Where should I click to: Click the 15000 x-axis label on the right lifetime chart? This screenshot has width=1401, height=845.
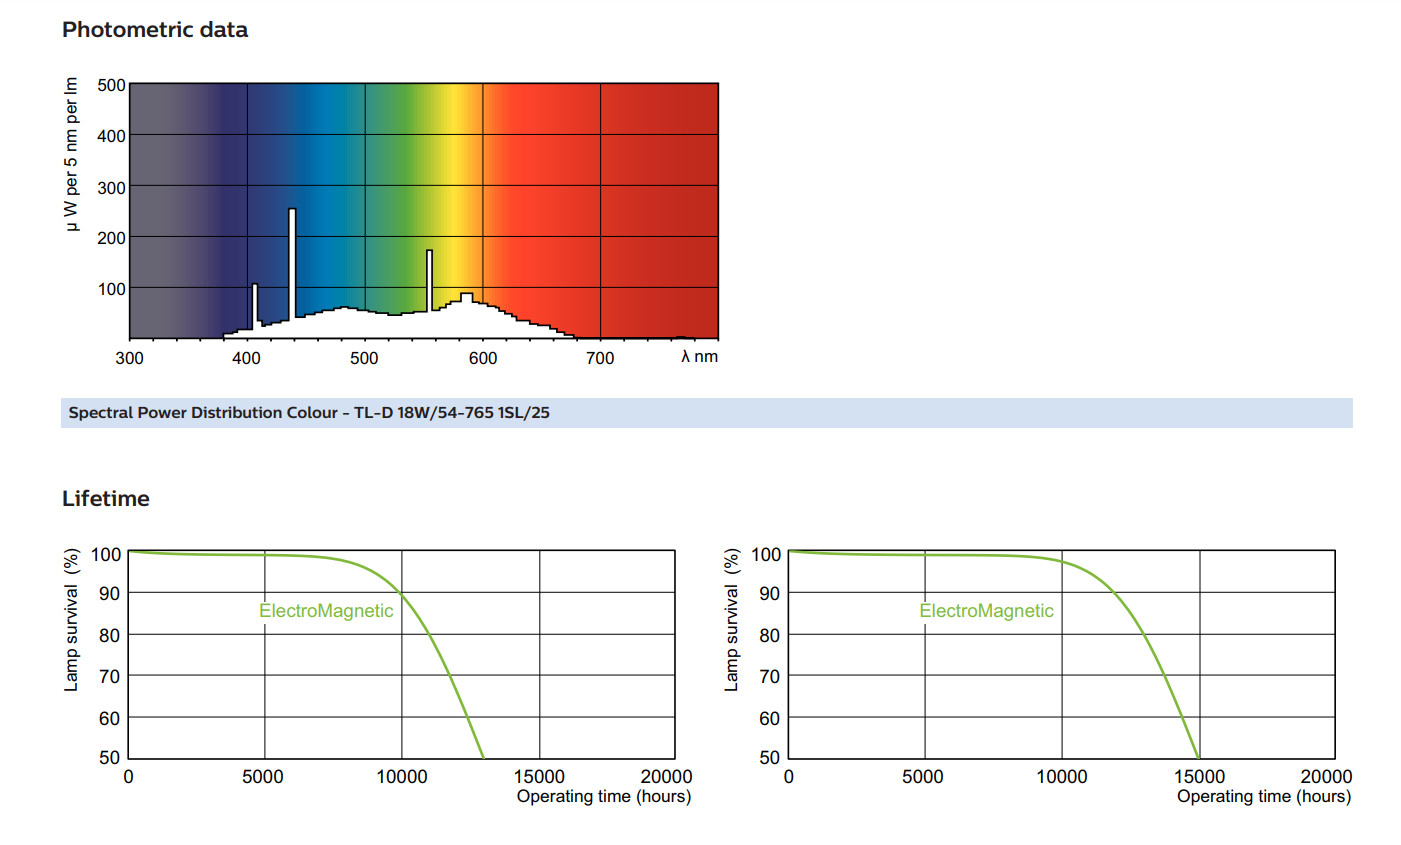pyautogui.click(x=1198, y=777)
